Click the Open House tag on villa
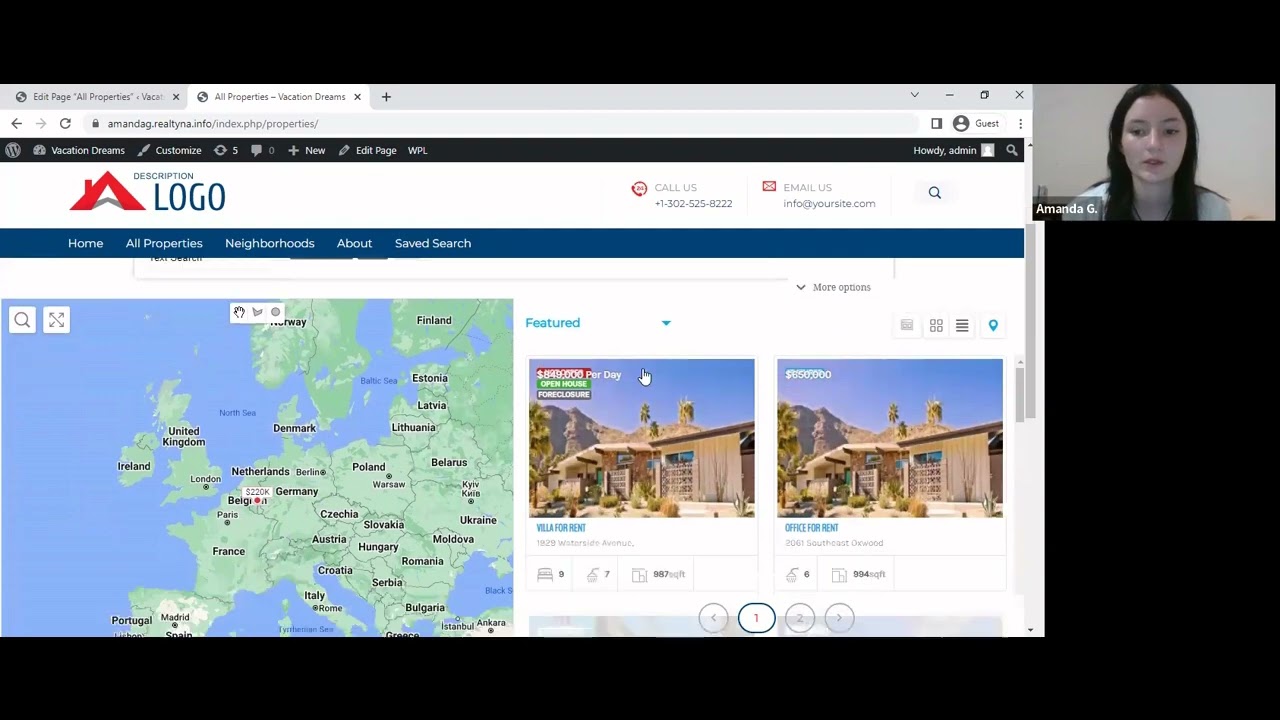The image size is (1280, 720). (x=564, y=384)
